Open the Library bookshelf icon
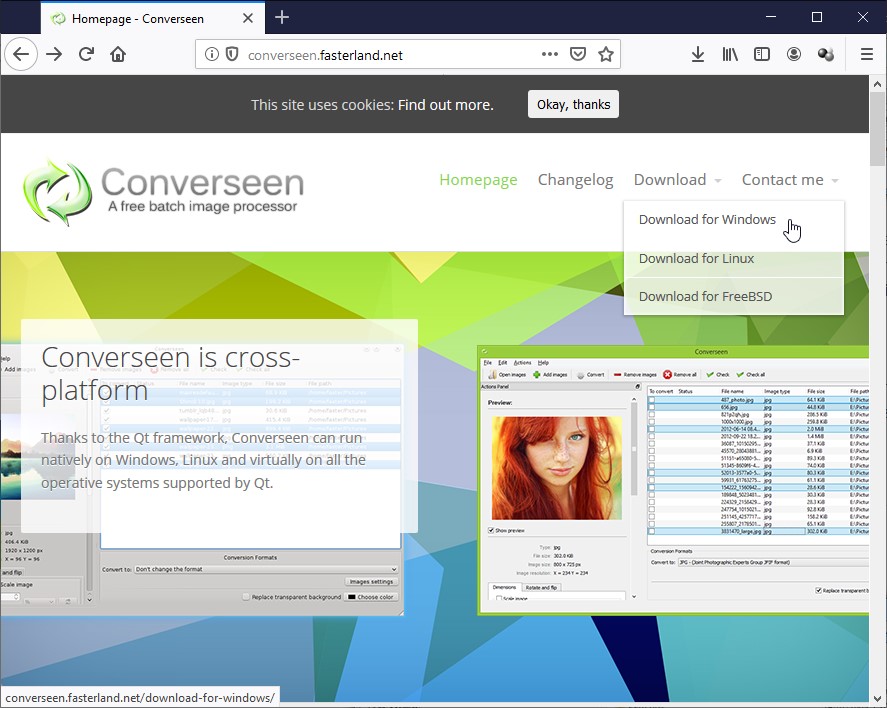887x708 pixels. pos(730,55)
